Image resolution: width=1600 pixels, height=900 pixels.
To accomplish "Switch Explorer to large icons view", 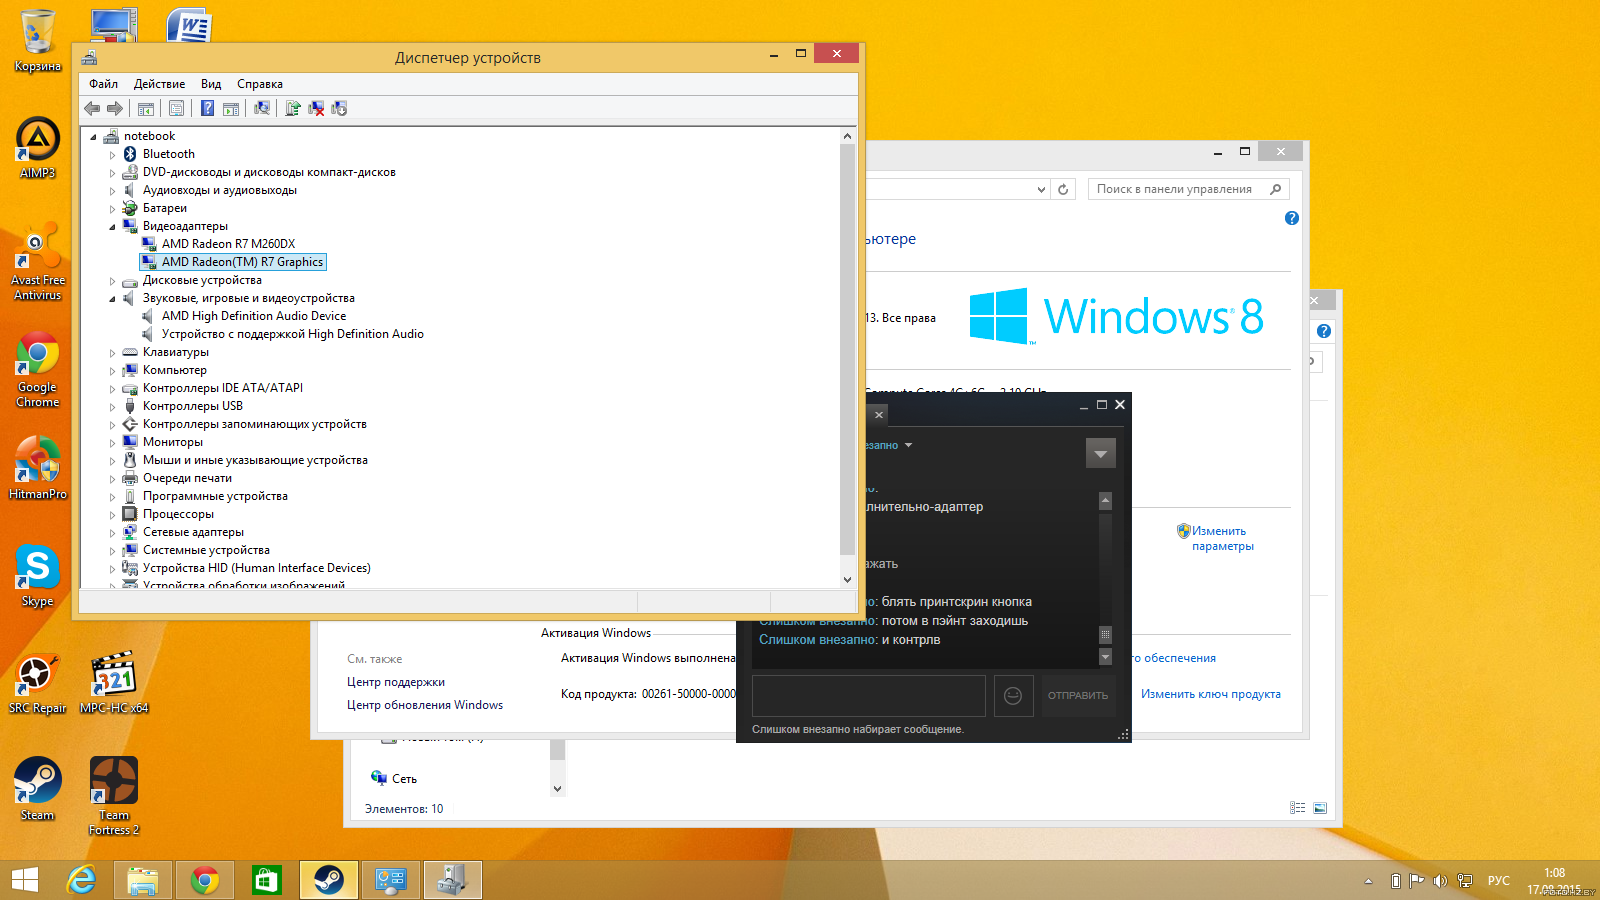I will point(1320,808).
